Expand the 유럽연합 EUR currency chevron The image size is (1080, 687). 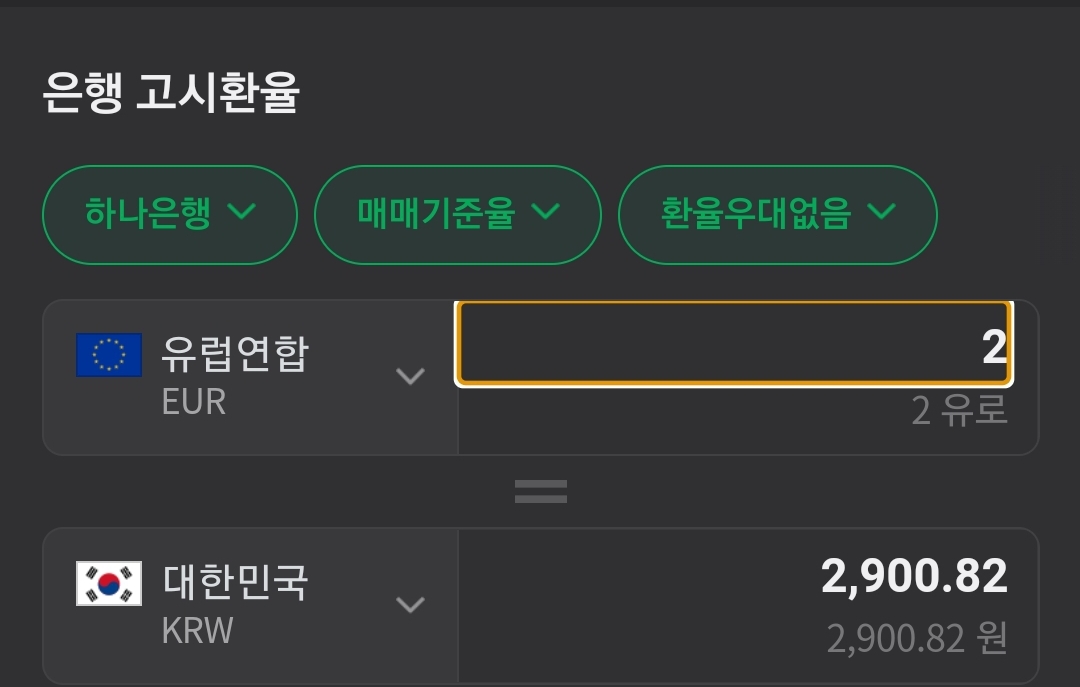410,377
